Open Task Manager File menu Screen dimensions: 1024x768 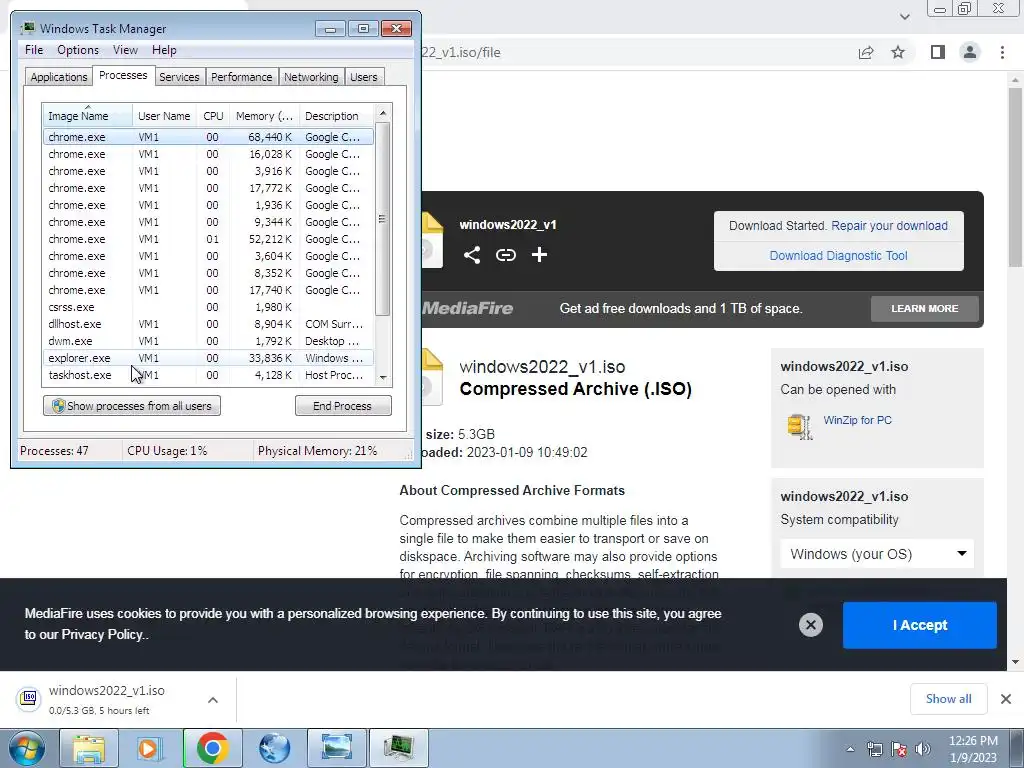pos(34,50)
